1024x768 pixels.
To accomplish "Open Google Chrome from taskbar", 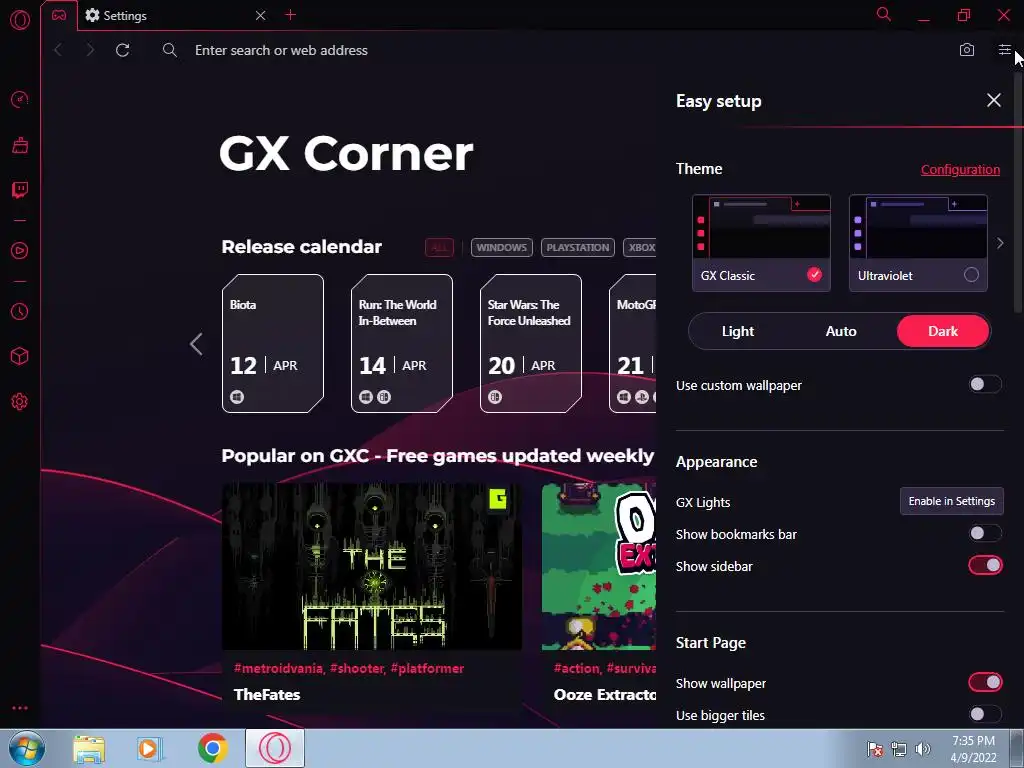I will click(x=212, y=748).
